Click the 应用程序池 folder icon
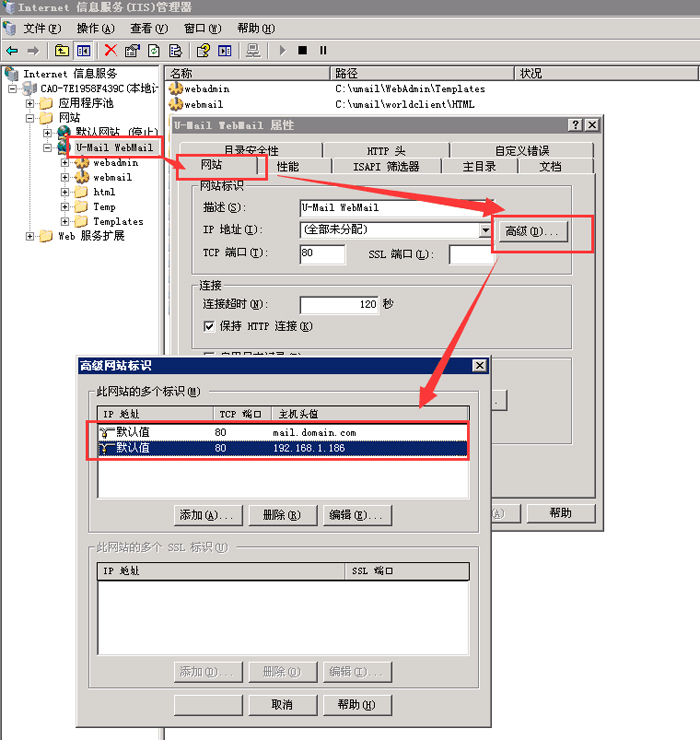Screen dimensions: 700x740 pos(46,103)
